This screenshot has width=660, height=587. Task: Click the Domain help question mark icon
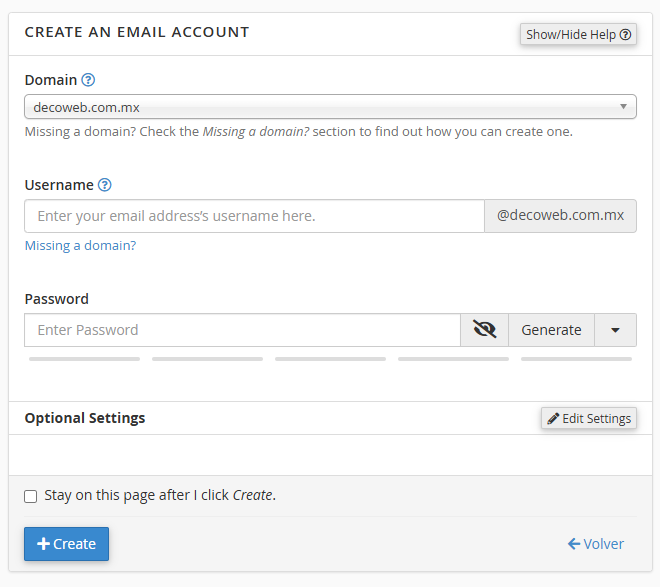[x=88, y=80]
